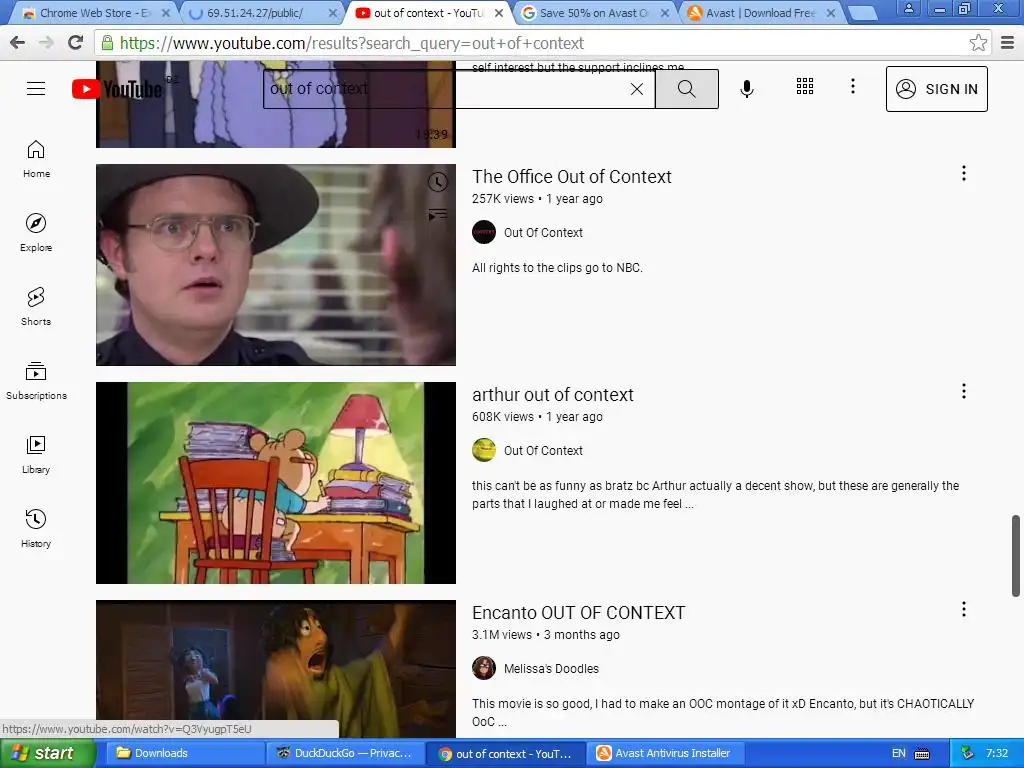Click The Office video thumbnail
This screenshot has width=1024, height=768.
click(276, 264)
